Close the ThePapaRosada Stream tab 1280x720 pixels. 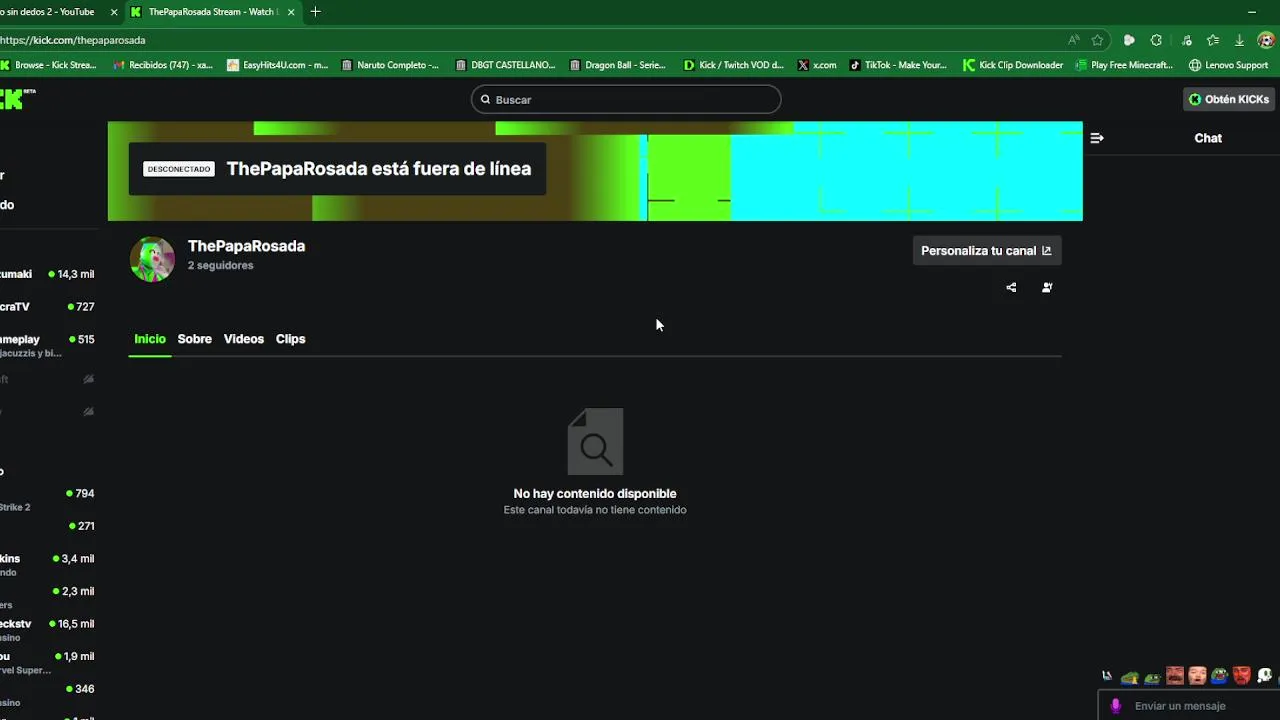[291, 12]
